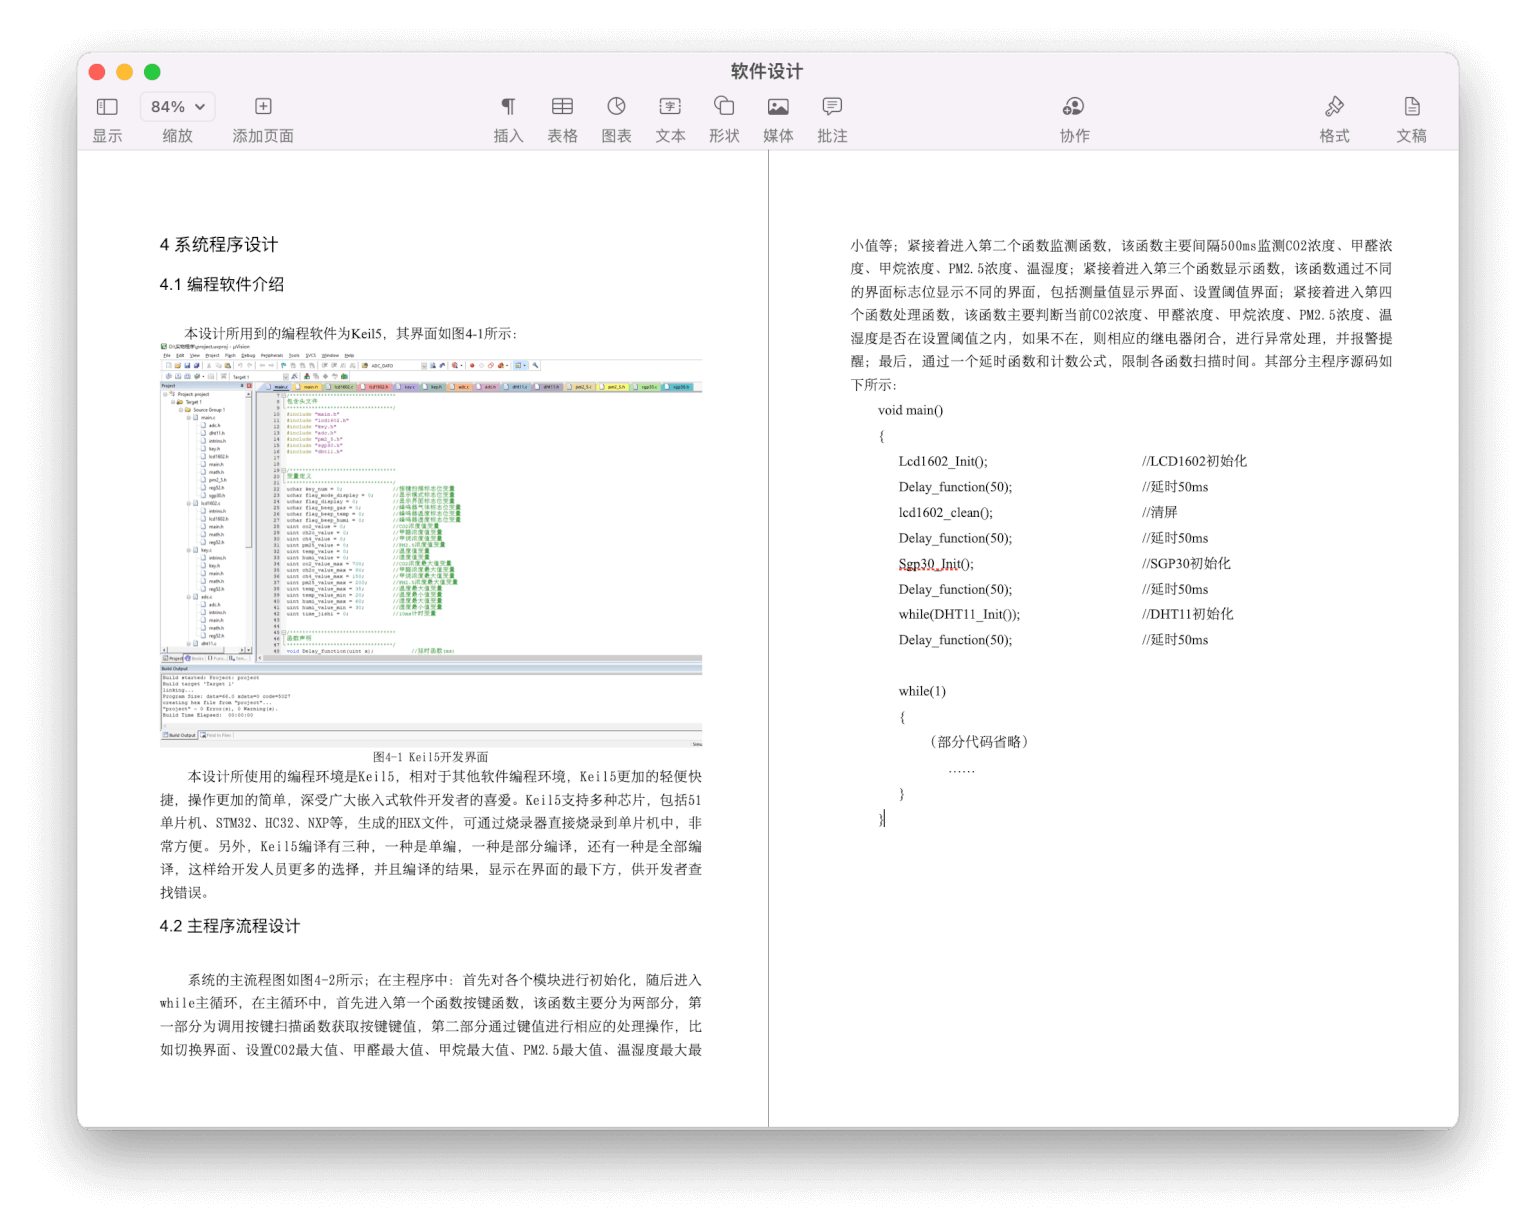1536x1232 pixels.
Task: Click the window title 软件设计
Action: pyautogui.click(x=767, y=72)
